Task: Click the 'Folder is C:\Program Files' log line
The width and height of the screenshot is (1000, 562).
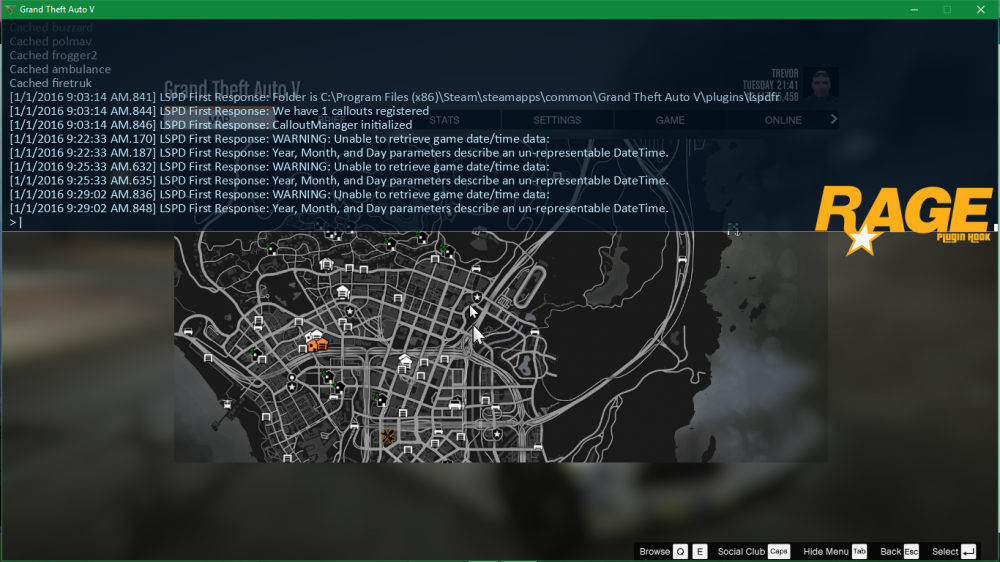Action: [394, 97]
